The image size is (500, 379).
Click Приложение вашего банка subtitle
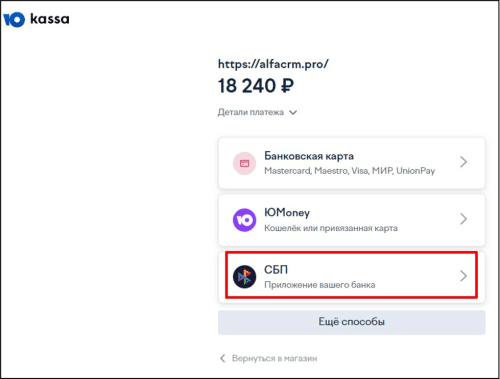(320, 285)
